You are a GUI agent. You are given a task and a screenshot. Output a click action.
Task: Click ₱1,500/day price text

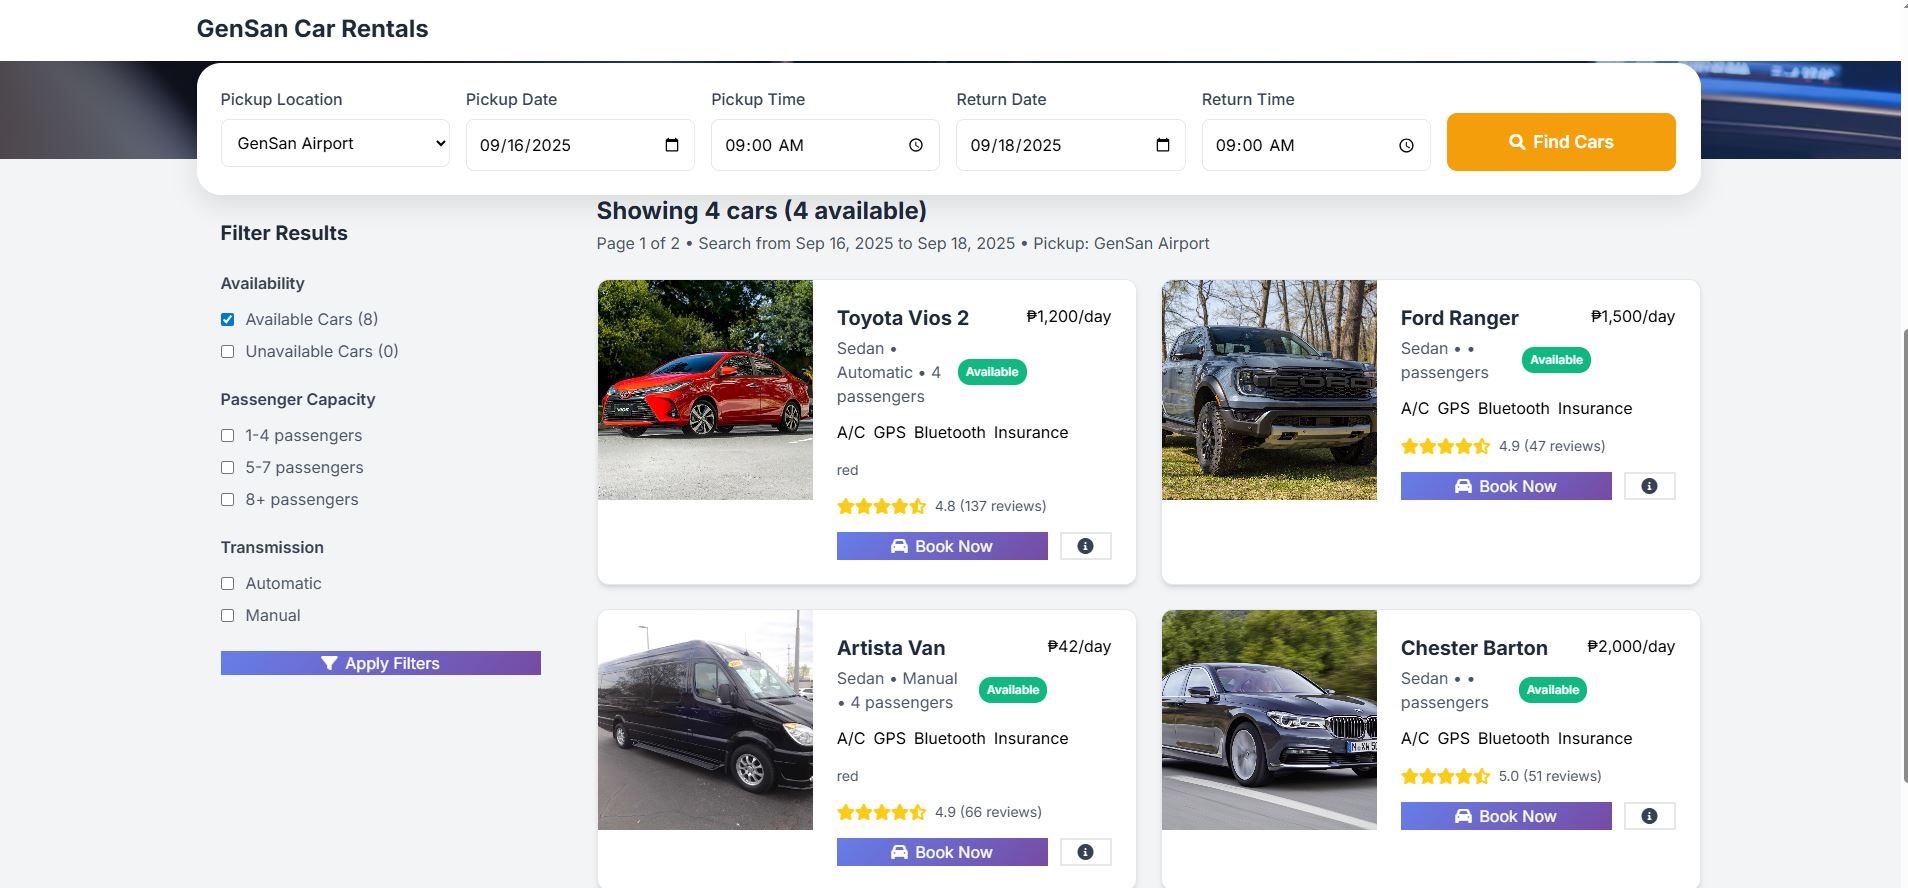point(1633,316)
